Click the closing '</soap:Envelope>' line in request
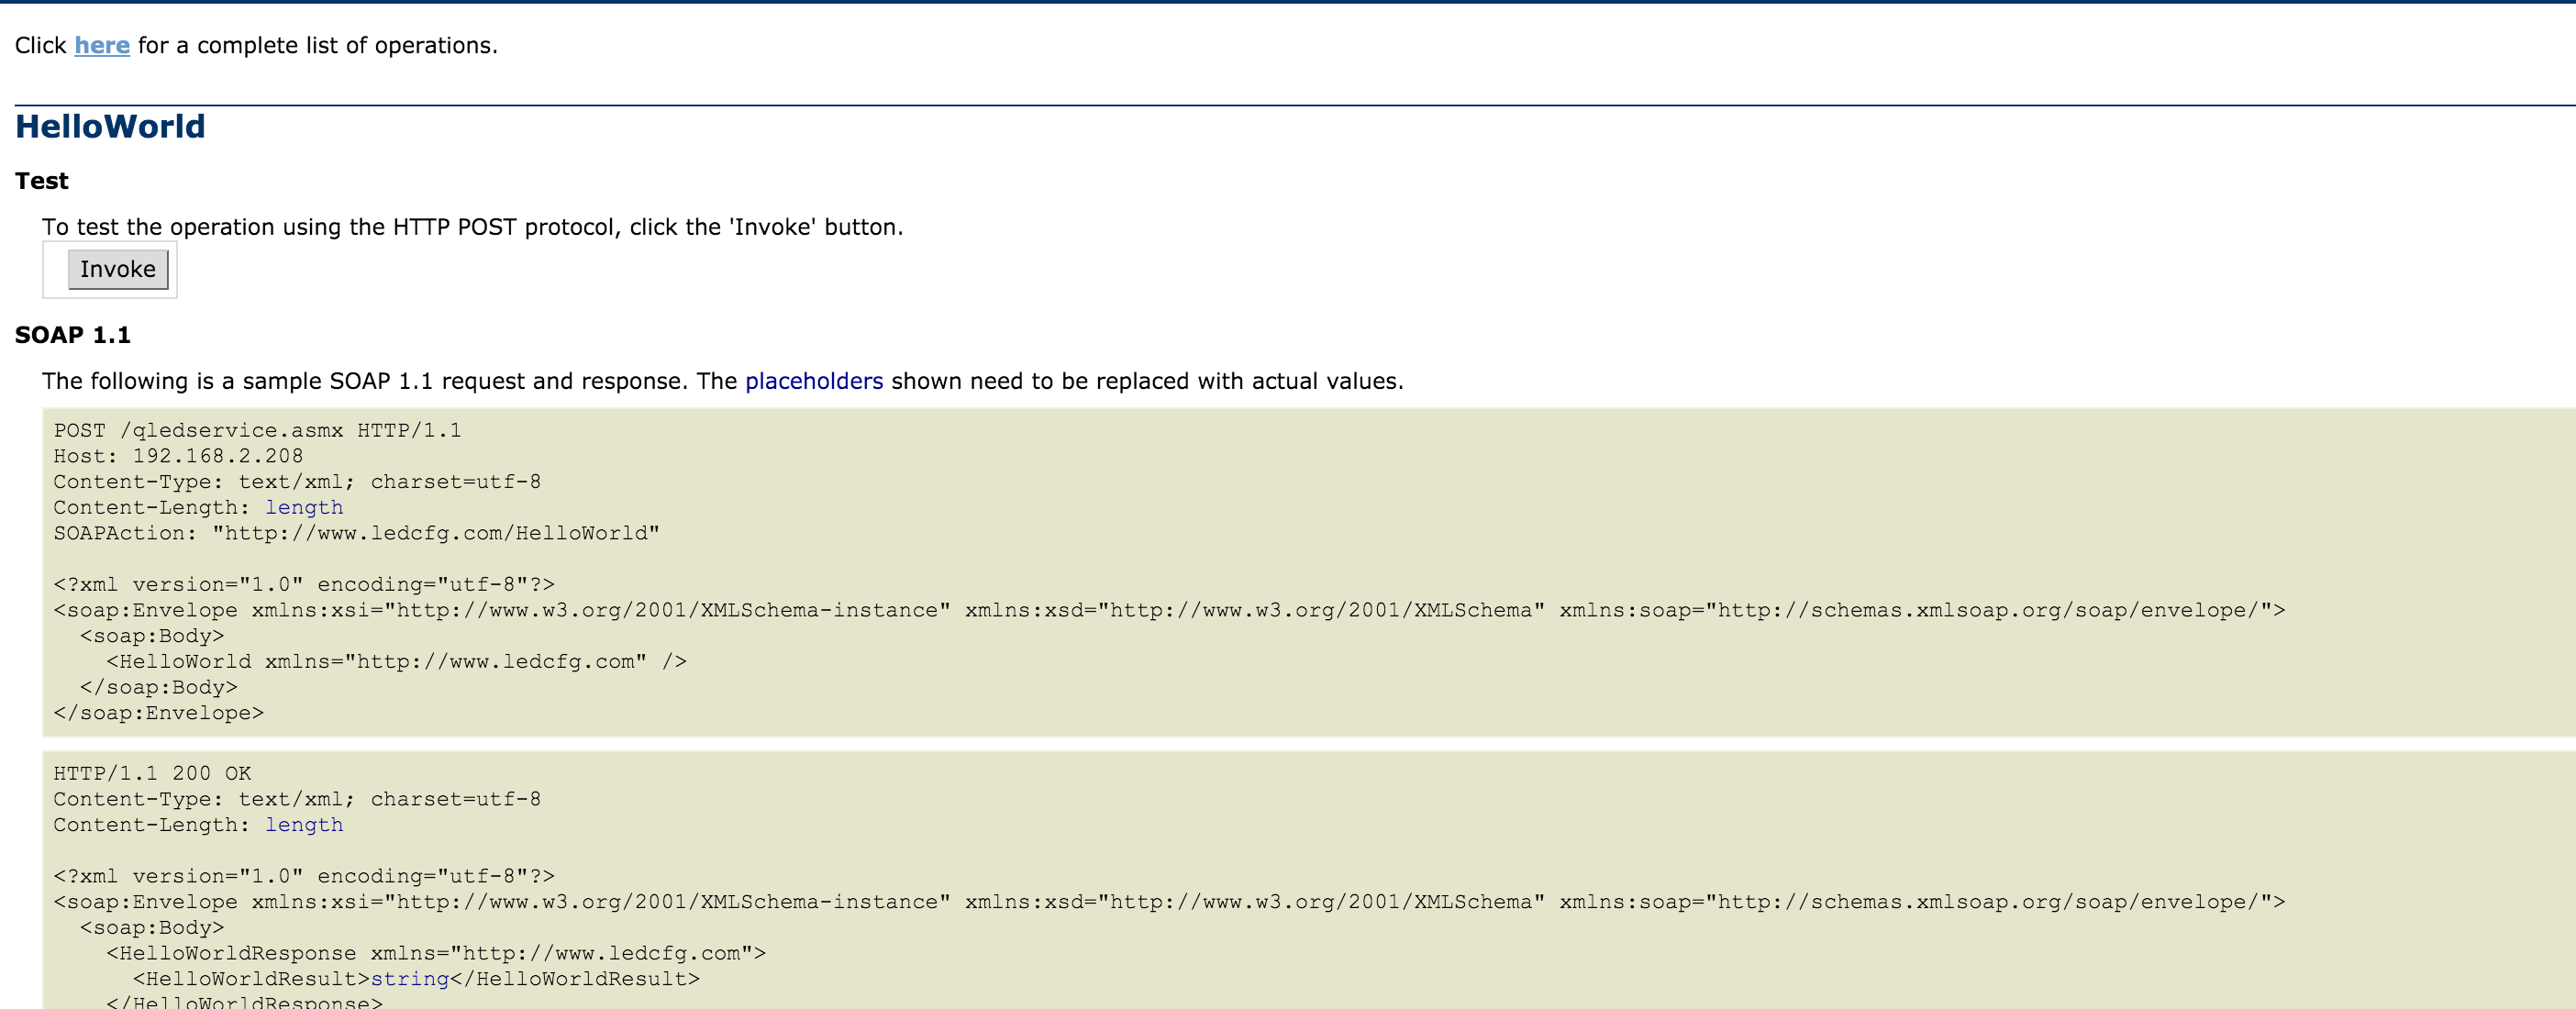2576x1009 pixels. 158,713
